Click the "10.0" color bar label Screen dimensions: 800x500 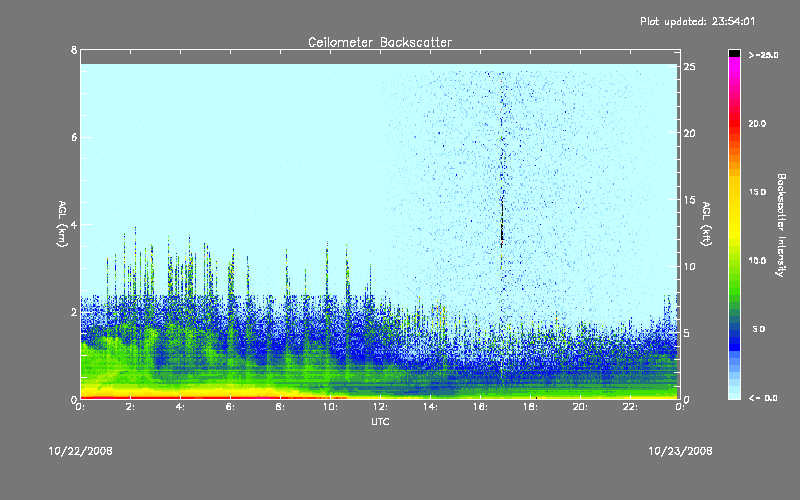[757, 261]
